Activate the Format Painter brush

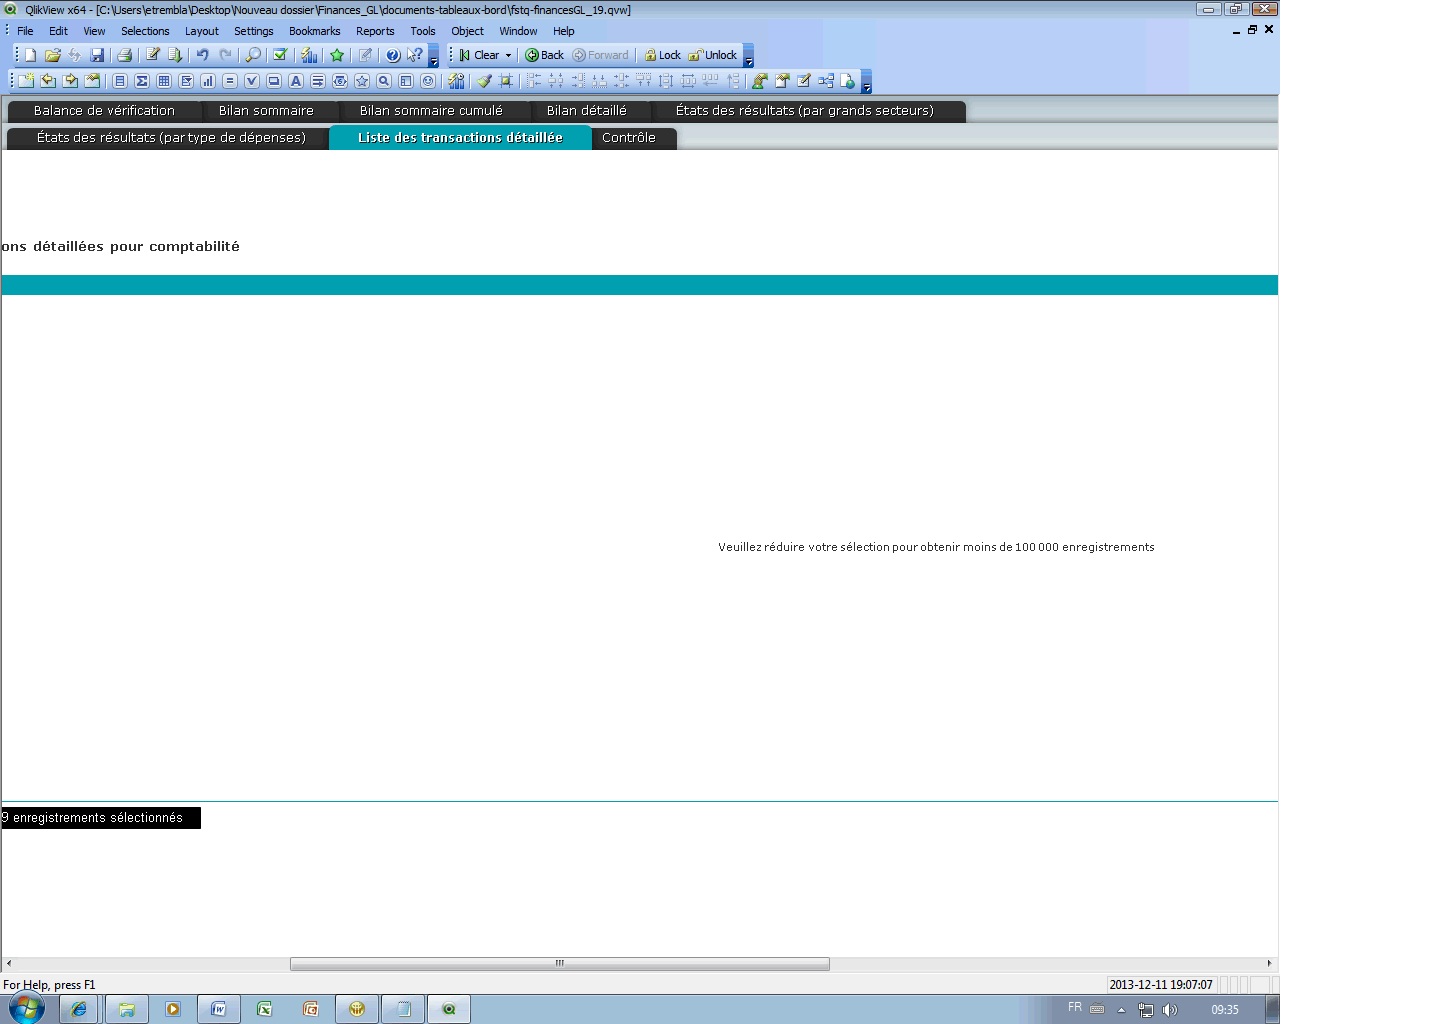[484, 81]
